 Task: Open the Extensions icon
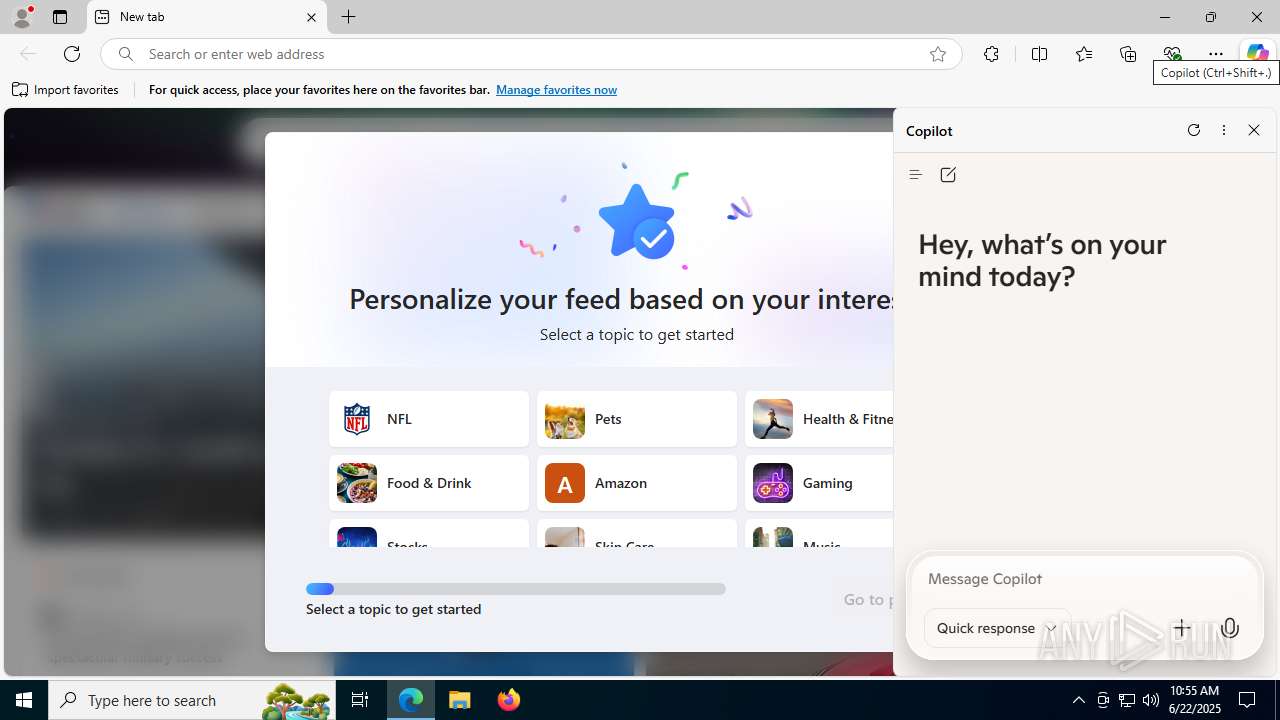(x=991, y=54)
